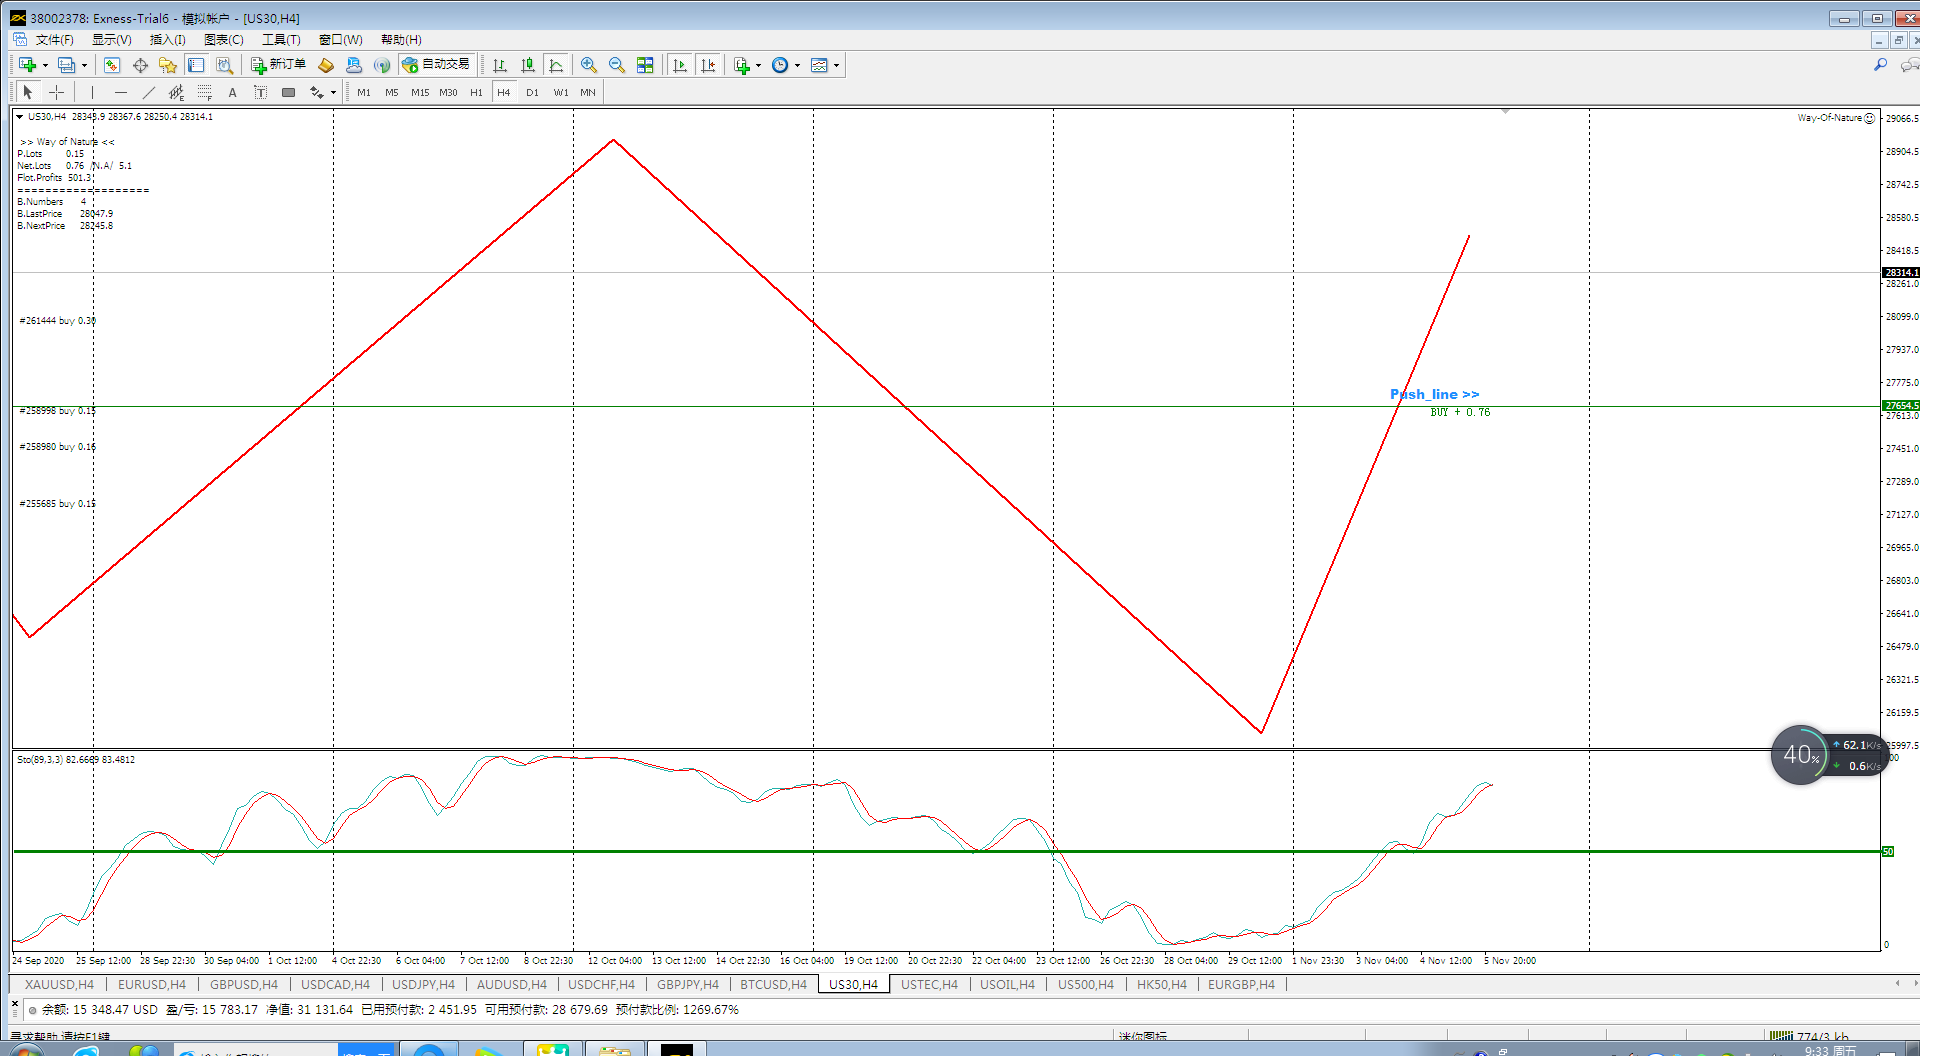Toggle the Chart Shift button
Image resolution: width=1936 pixels, height=1056 pixels.
coord(708,65)
